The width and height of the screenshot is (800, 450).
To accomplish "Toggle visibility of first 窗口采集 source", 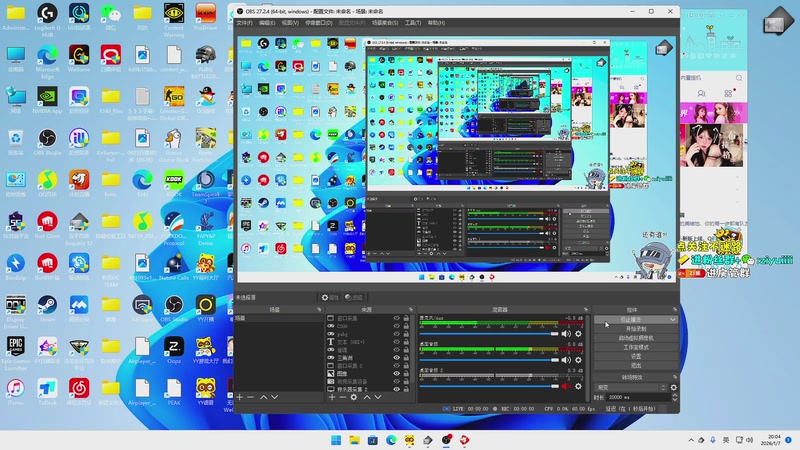I will click(396, 318).
